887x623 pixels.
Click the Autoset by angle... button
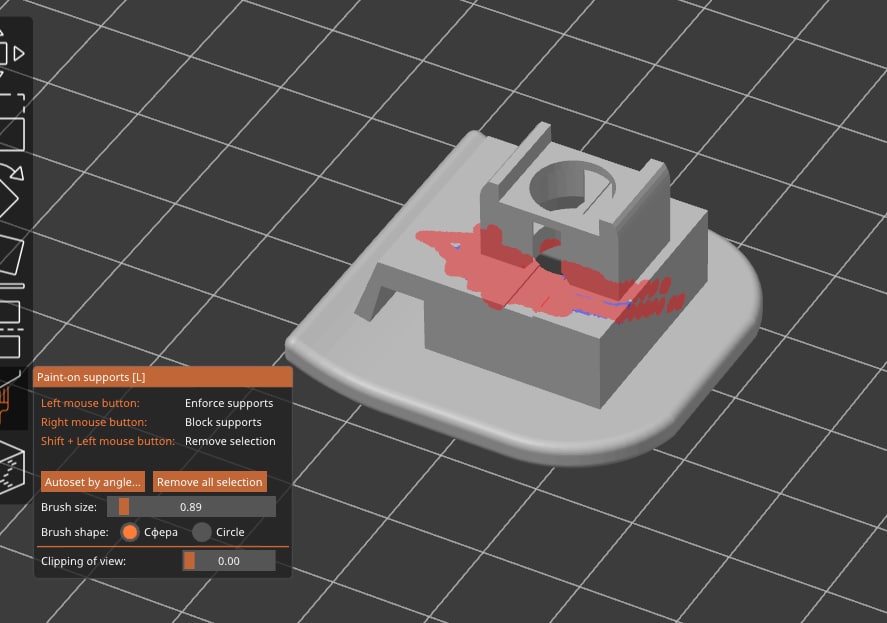pyautogui.click(x=93, y=482)
